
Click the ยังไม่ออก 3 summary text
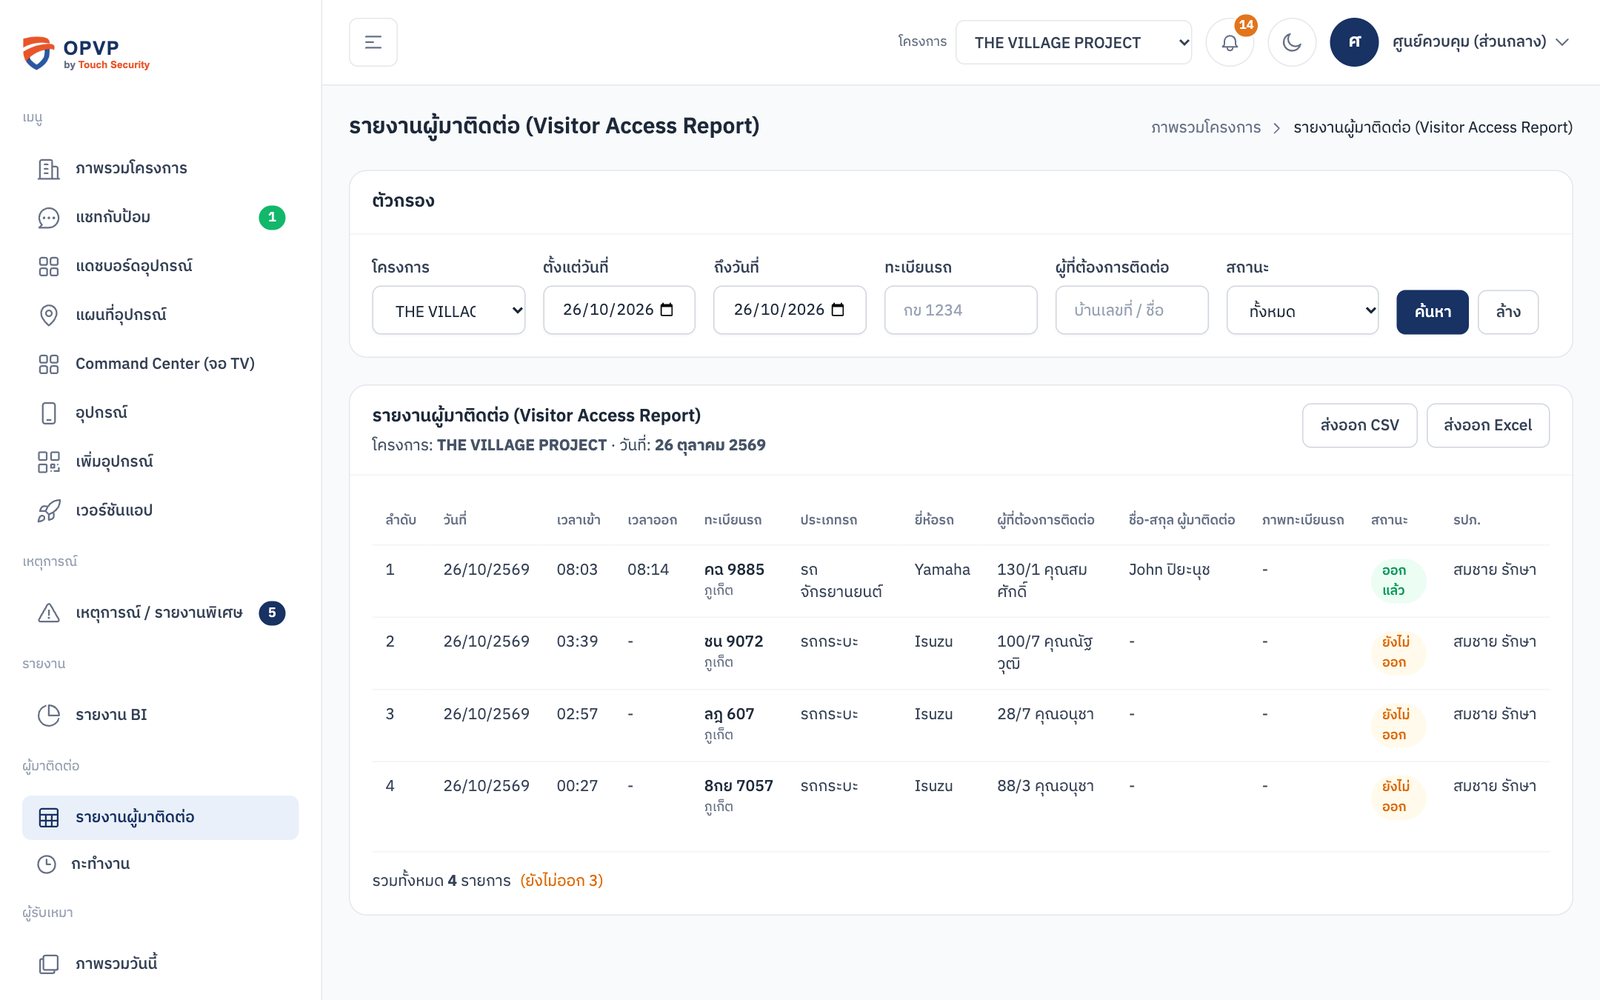coord(562,880)
